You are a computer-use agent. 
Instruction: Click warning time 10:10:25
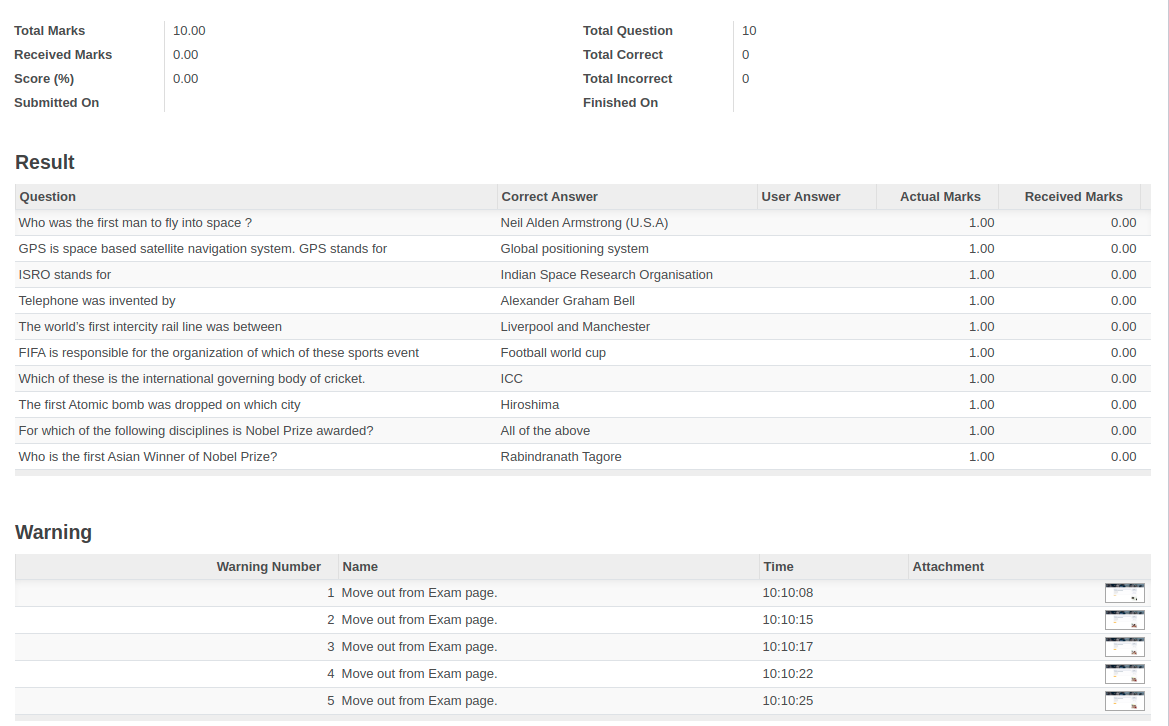(788, 701)
